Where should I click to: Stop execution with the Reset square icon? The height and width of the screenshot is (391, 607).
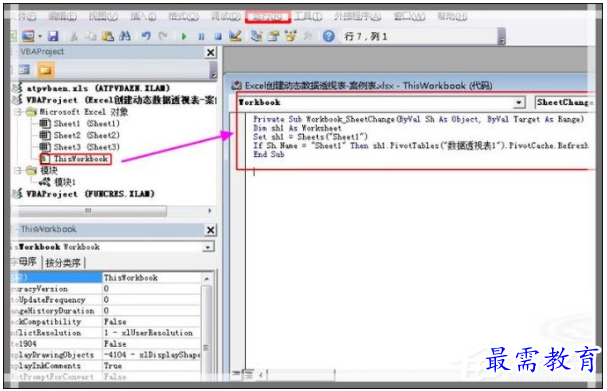click(x=218, y=36)
